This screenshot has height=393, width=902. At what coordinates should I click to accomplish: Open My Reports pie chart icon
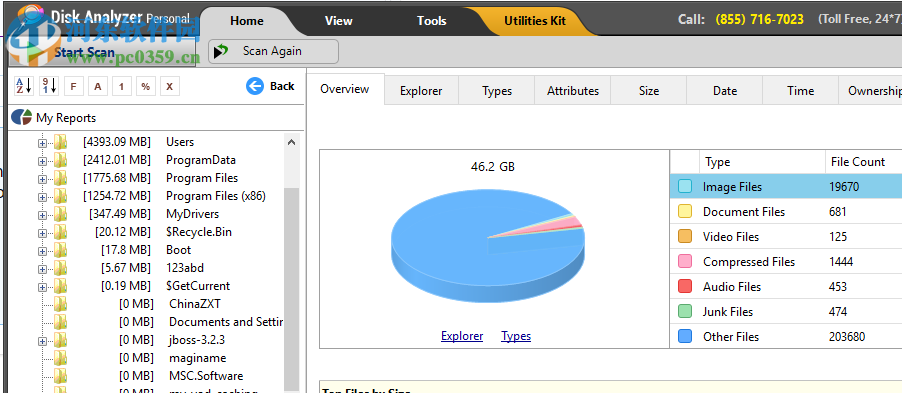(21, 117)
